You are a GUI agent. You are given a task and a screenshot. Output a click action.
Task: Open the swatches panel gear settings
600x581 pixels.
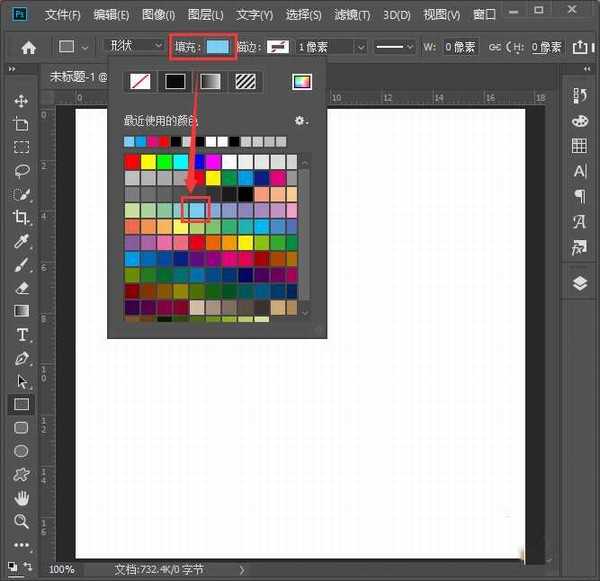pyautogui.click(x=301, y=121)
